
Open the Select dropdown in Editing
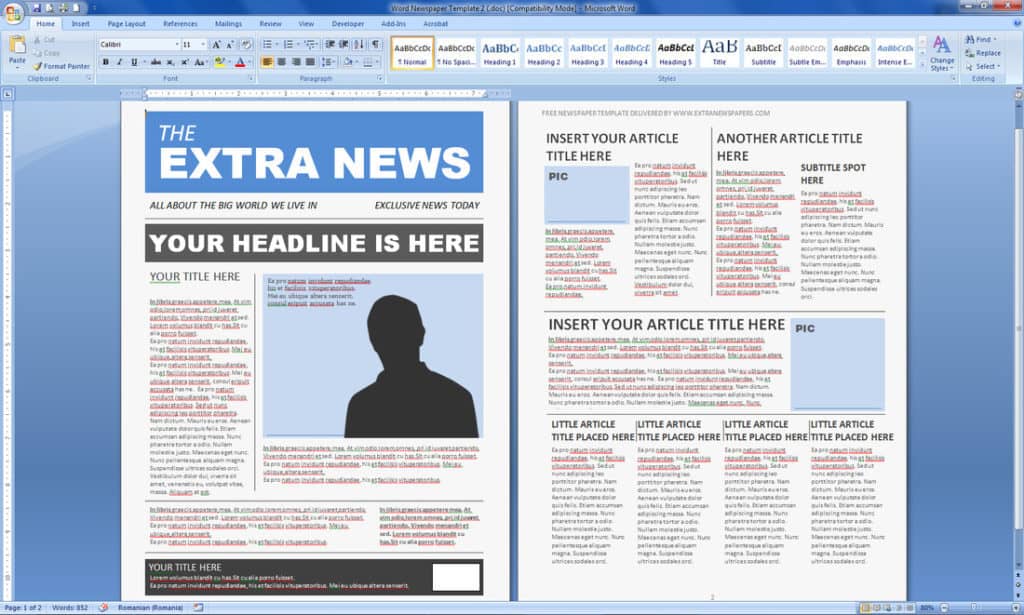[982, 67]
